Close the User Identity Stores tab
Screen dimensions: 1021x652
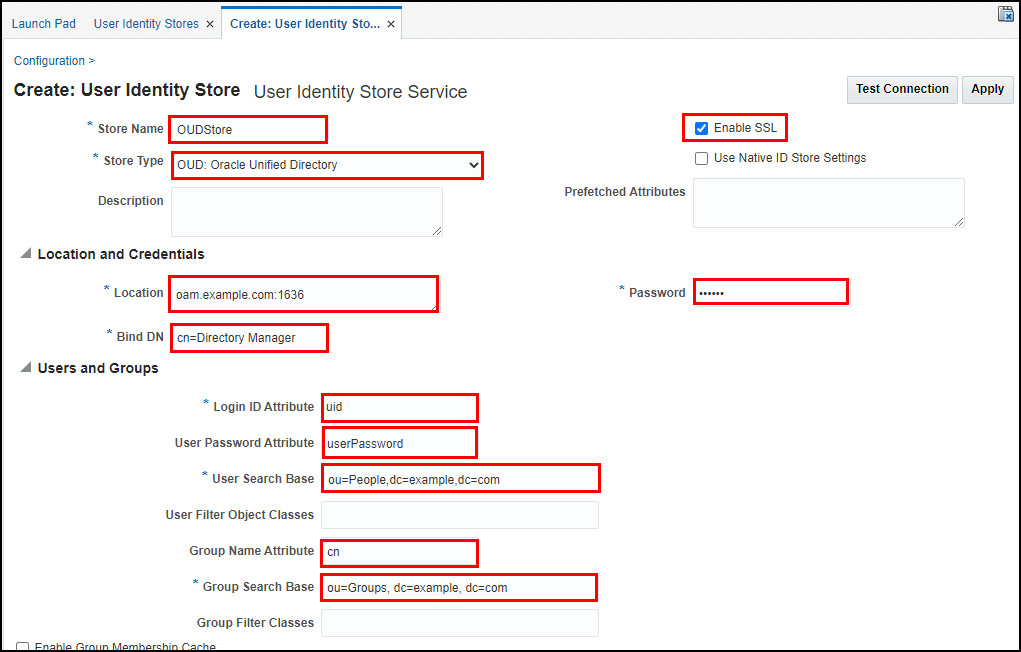209,23
